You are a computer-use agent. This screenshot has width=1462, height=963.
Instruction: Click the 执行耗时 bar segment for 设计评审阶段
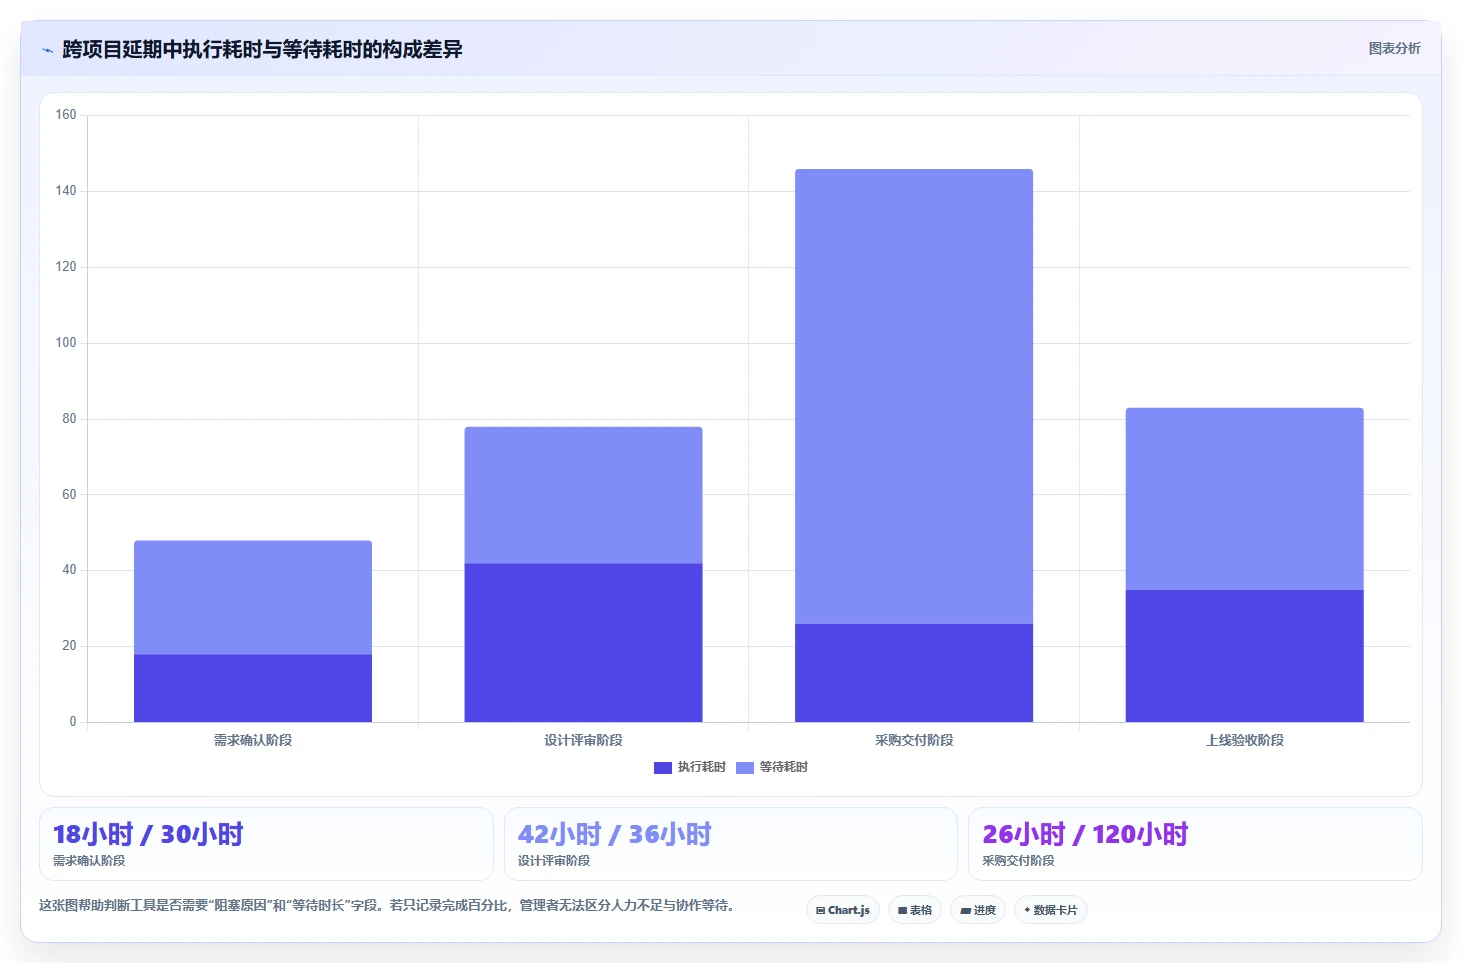pyautogui.click(x=583, y=643)
